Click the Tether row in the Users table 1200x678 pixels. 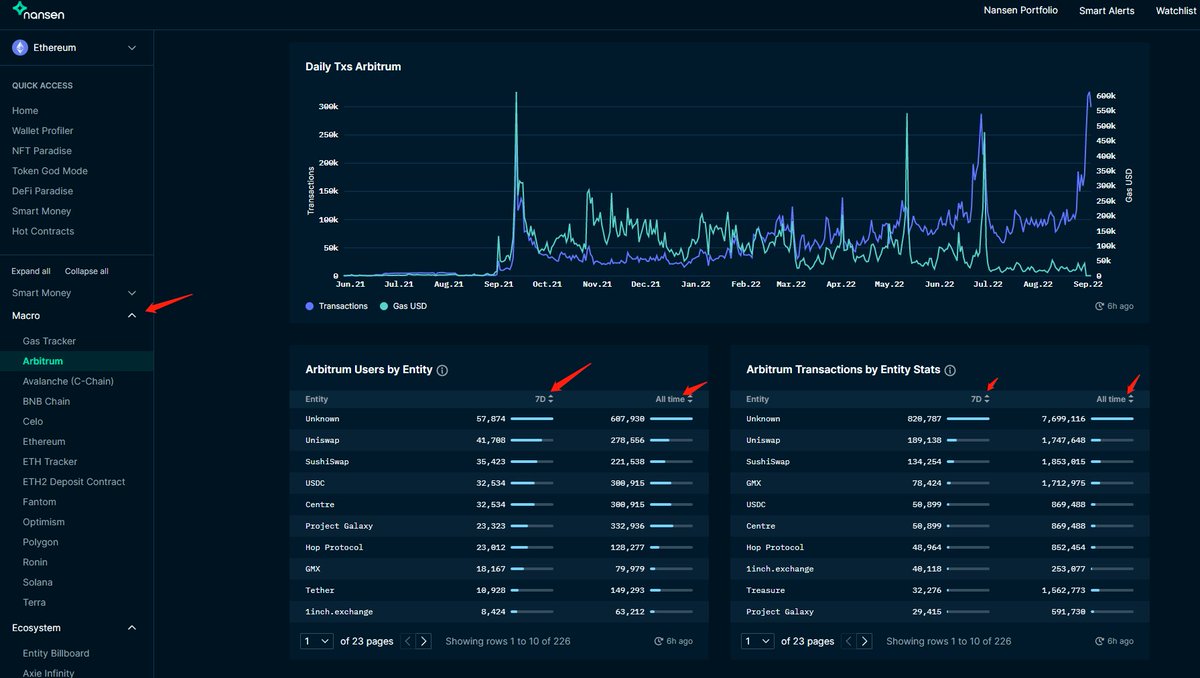499,590
